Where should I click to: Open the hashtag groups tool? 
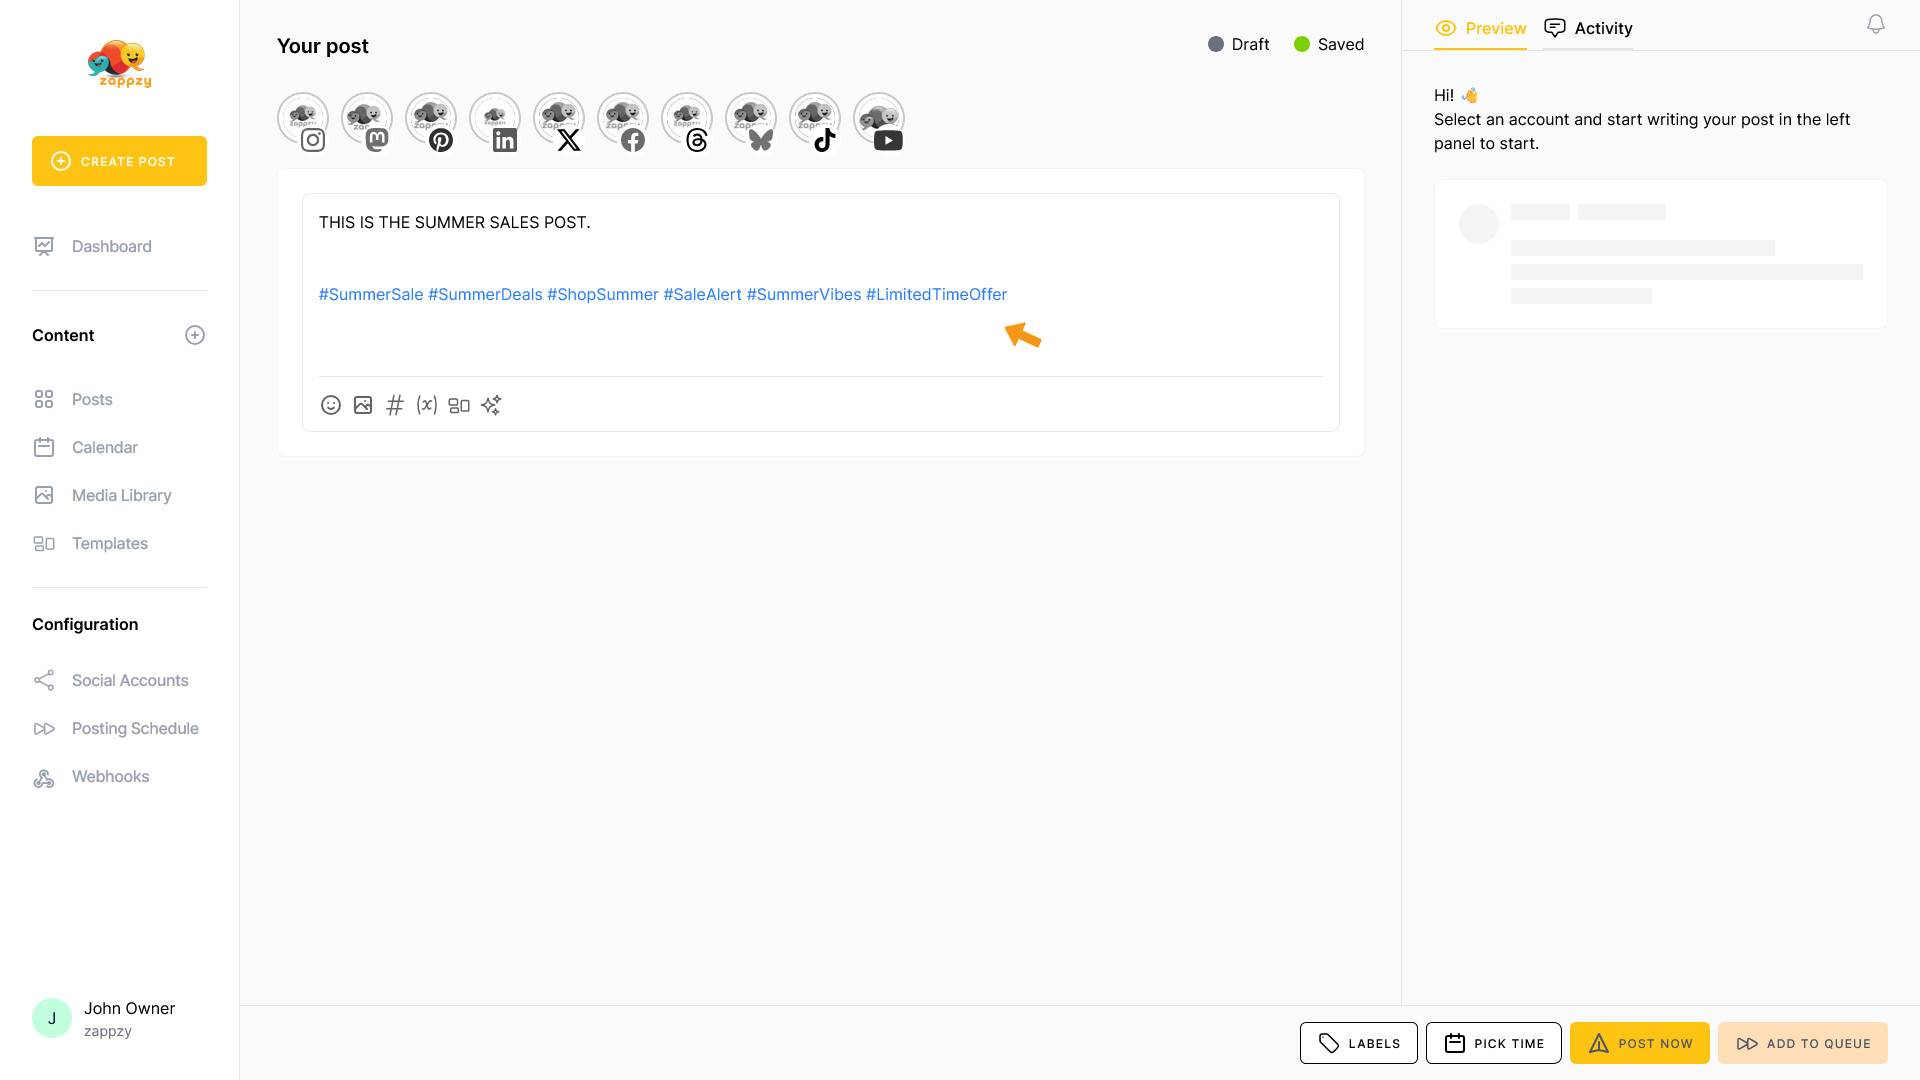(395, 405)
